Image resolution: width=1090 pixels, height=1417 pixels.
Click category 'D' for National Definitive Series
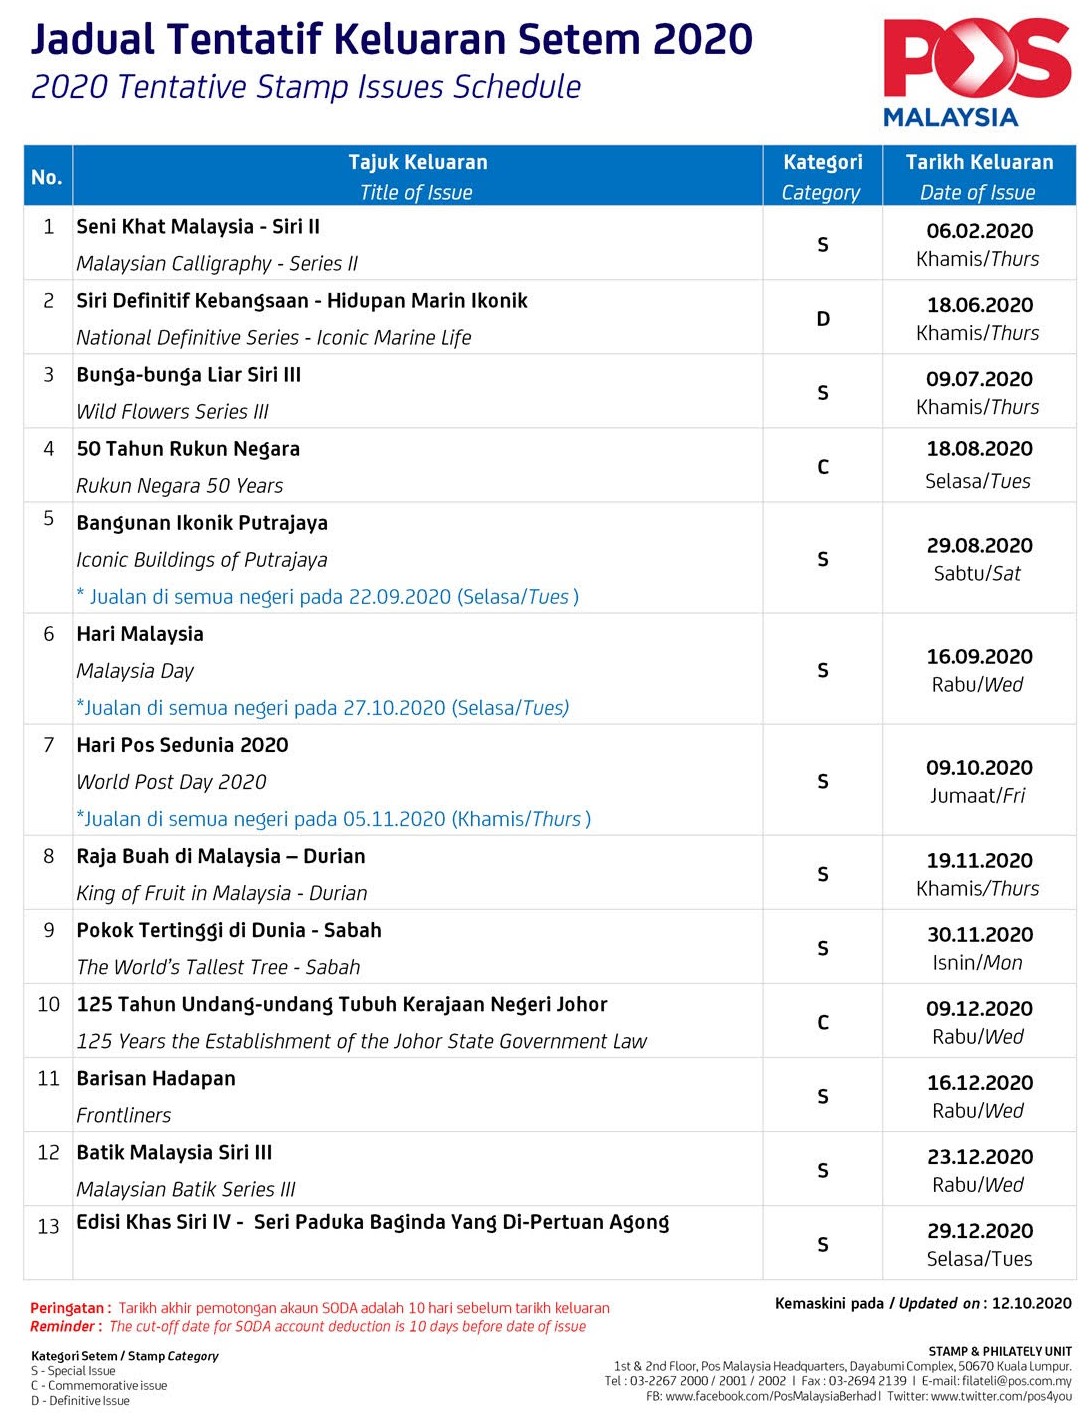[823, 319]
